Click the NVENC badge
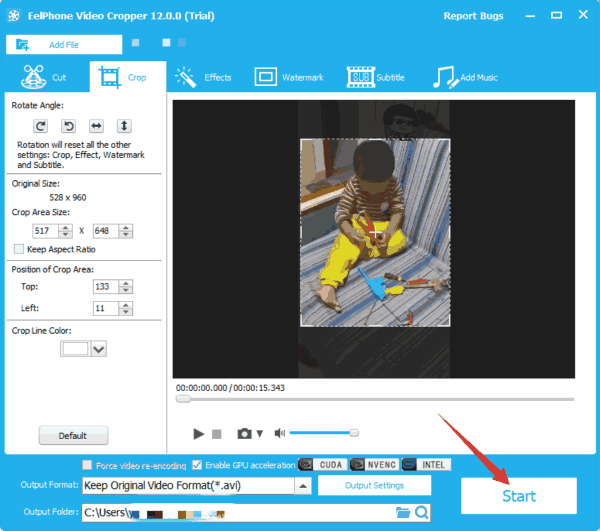This screenshot has width=600, height=531. tap(375, 464)
